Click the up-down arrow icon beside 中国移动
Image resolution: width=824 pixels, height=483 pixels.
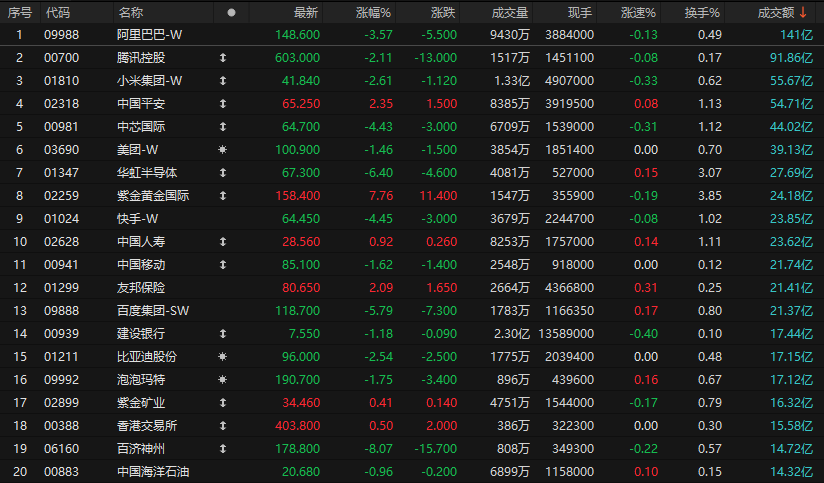(223, 265)
